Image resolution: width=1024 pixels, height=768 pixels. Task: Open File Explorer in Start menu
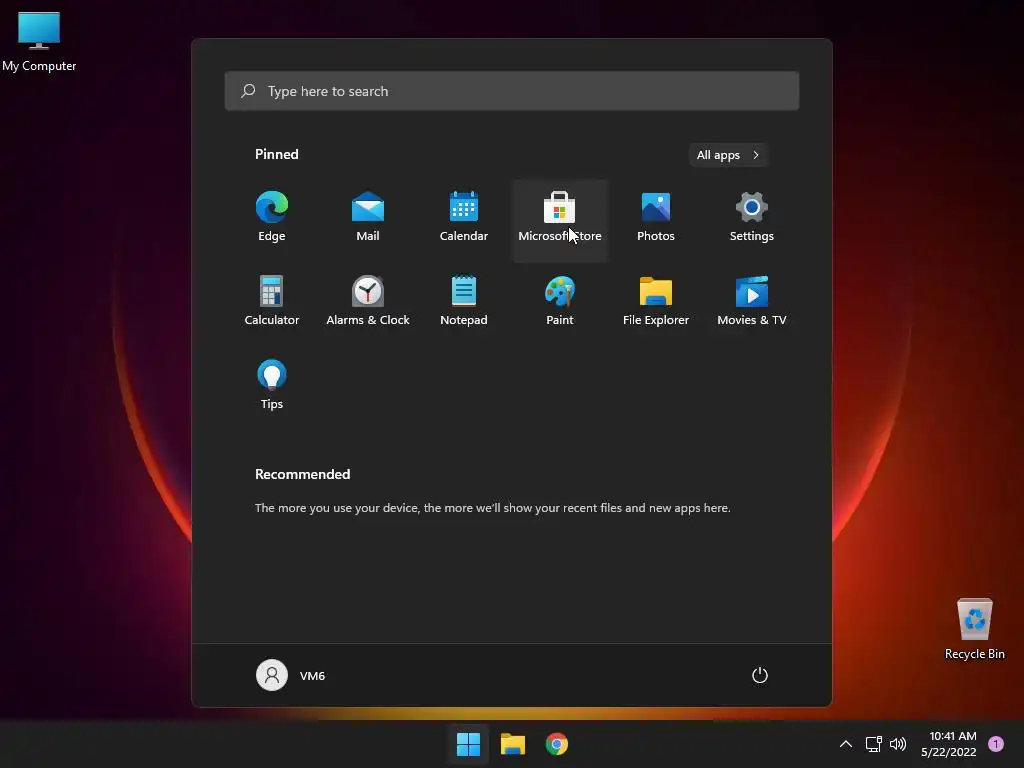[656, 301]
